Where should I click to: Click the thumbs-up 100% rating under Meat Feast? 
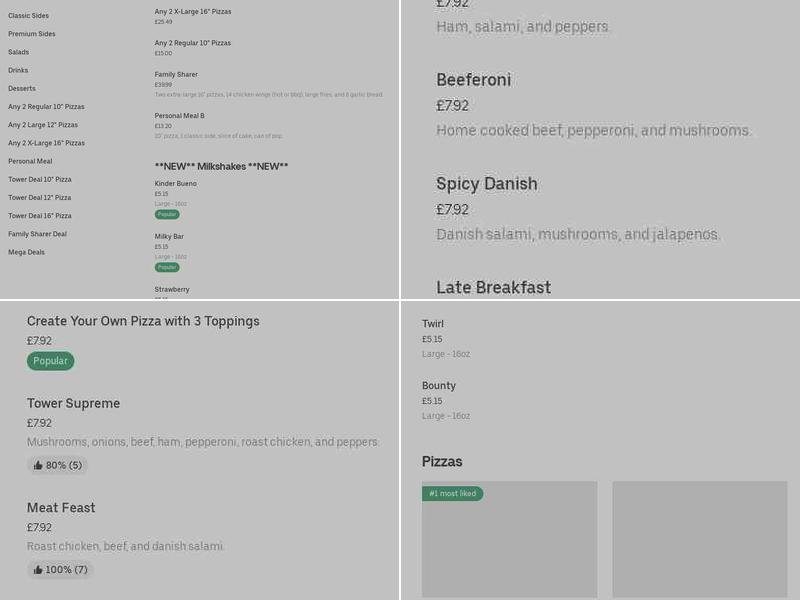[x=60, y=570]
